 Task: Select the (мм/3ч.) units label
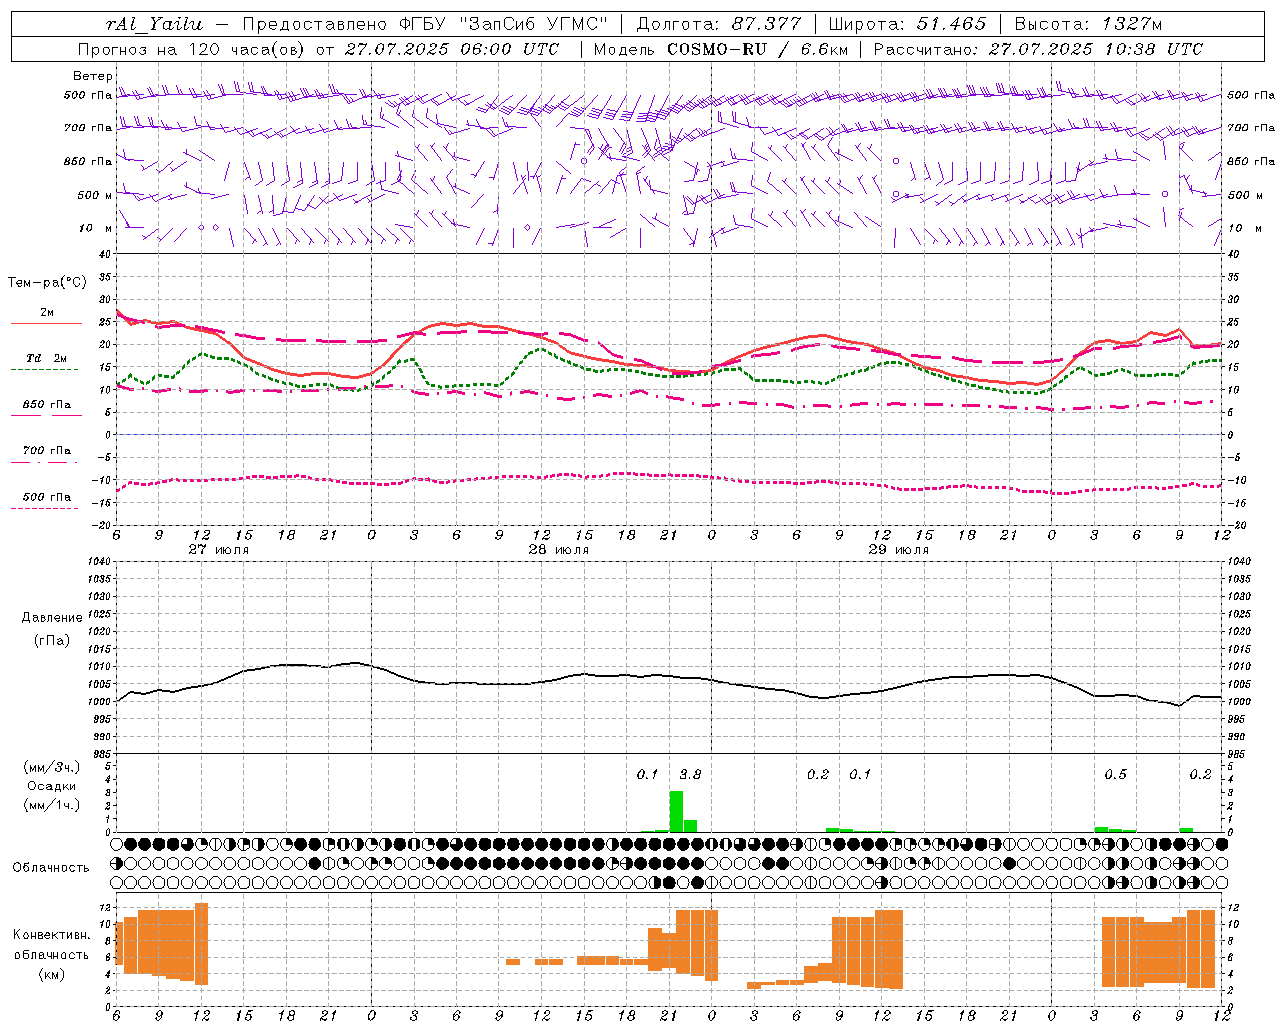[x=52, y=767]
